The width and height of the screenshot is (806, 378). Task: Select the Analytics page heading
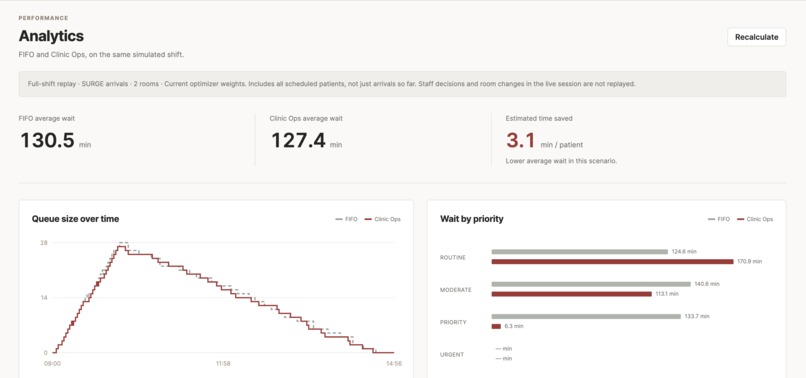(x=51, y=36)
